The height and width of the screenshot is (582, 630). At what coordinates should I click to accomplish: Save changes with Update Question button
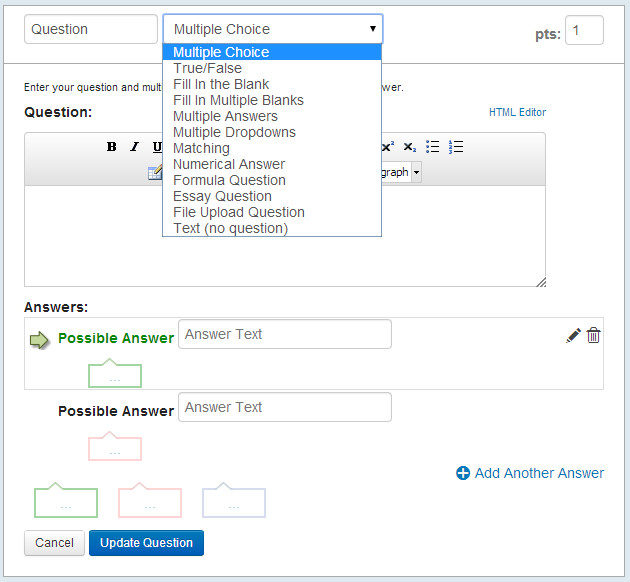(146, 543)
